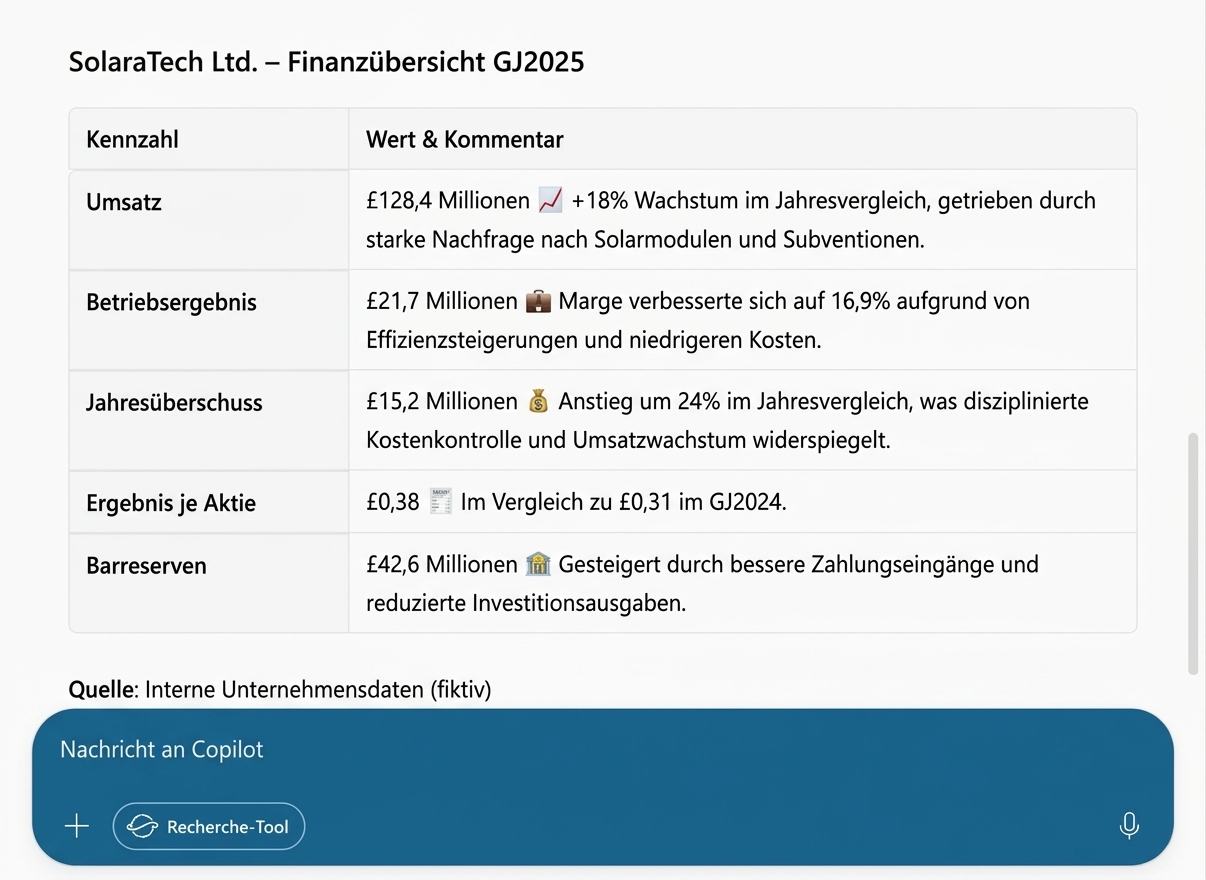The width and height of the screenshot is (1206, 880).
Task: Click the money bag emoji in Jahresüberschuss row
Action: tap(538, 402)
